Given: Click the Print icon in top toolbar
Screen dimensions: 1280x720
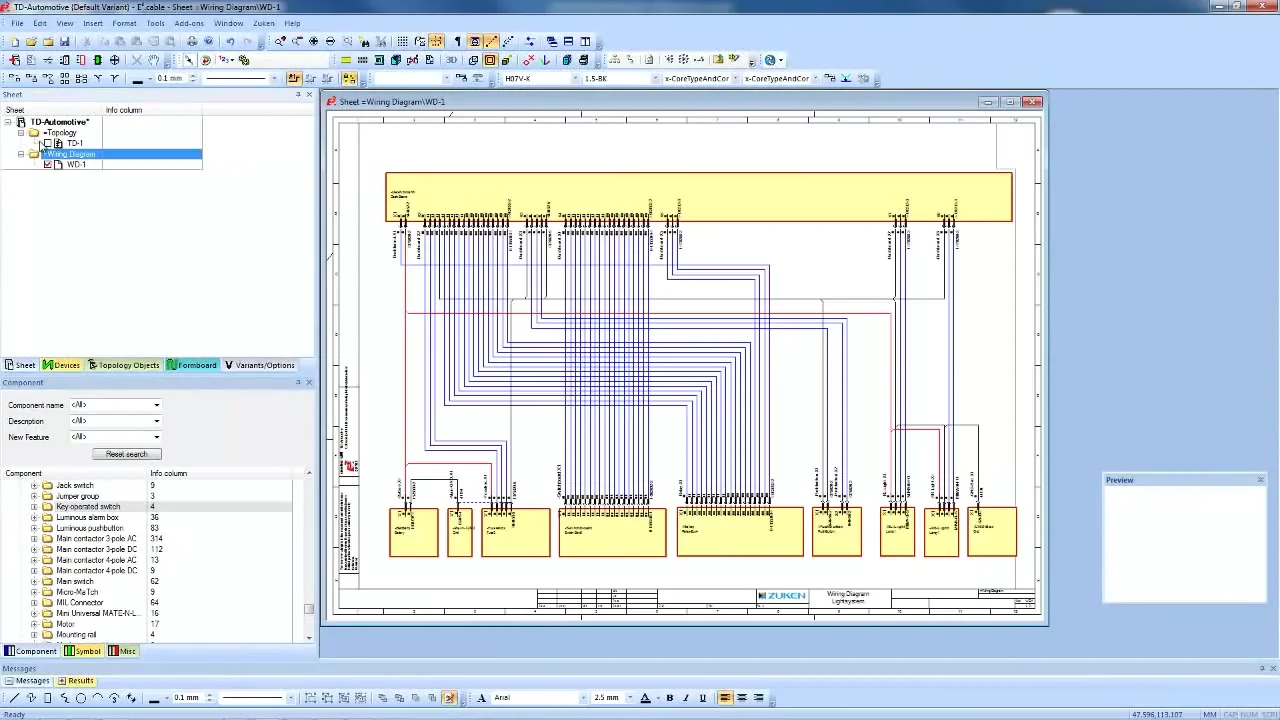Looking at the screenshot, I should click(x=191, y=42).
